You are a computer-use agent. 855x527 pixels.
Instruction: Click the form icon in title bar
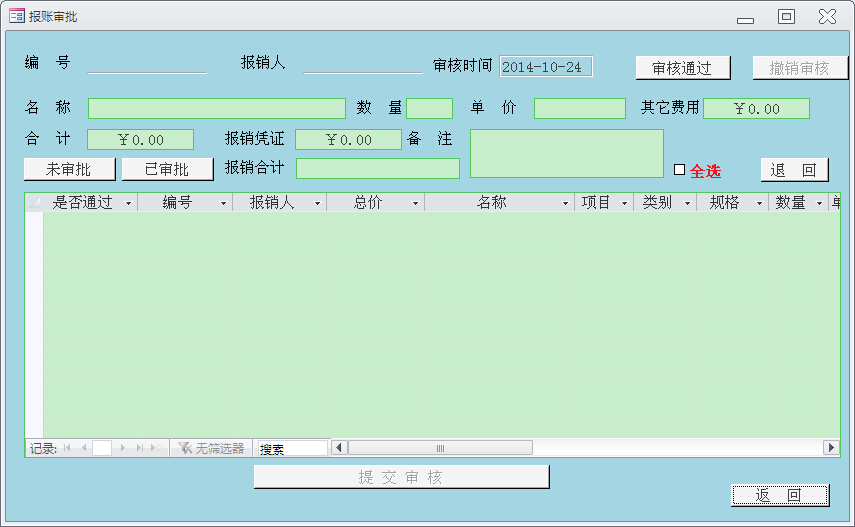(x=16, y=16)
